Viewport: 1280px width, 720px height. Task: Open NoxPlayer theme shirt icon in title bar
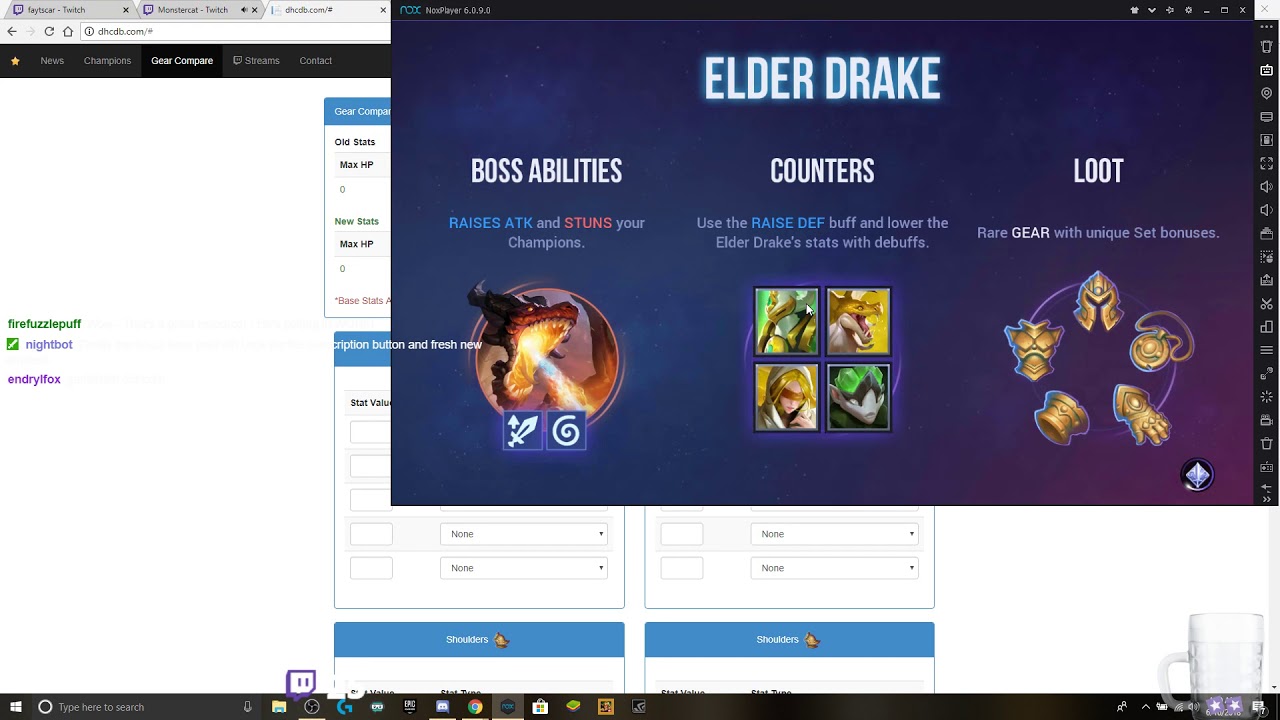(x=1134, y=10)
